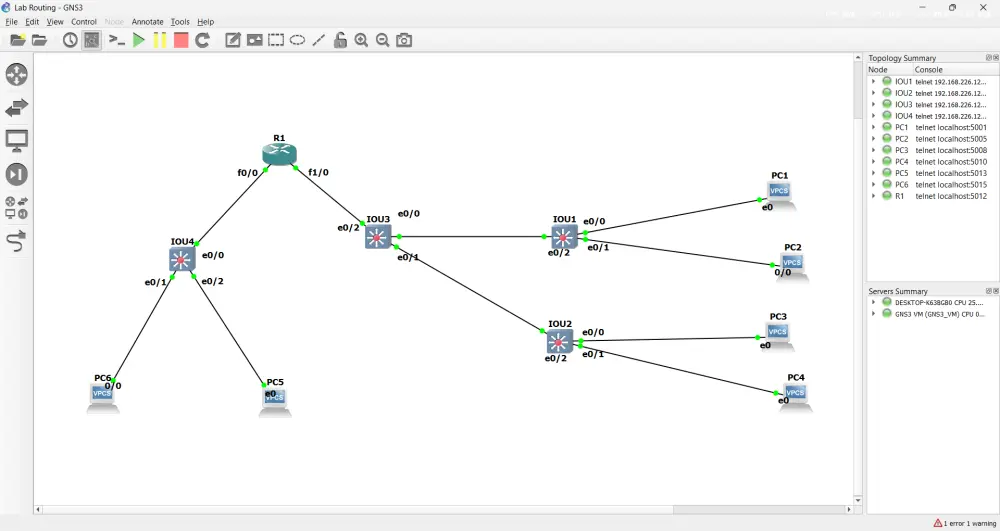Screen dimensions: 1000x531
Task: Expand the IOU1 node in Topology Summary
Action: [874, 82]
